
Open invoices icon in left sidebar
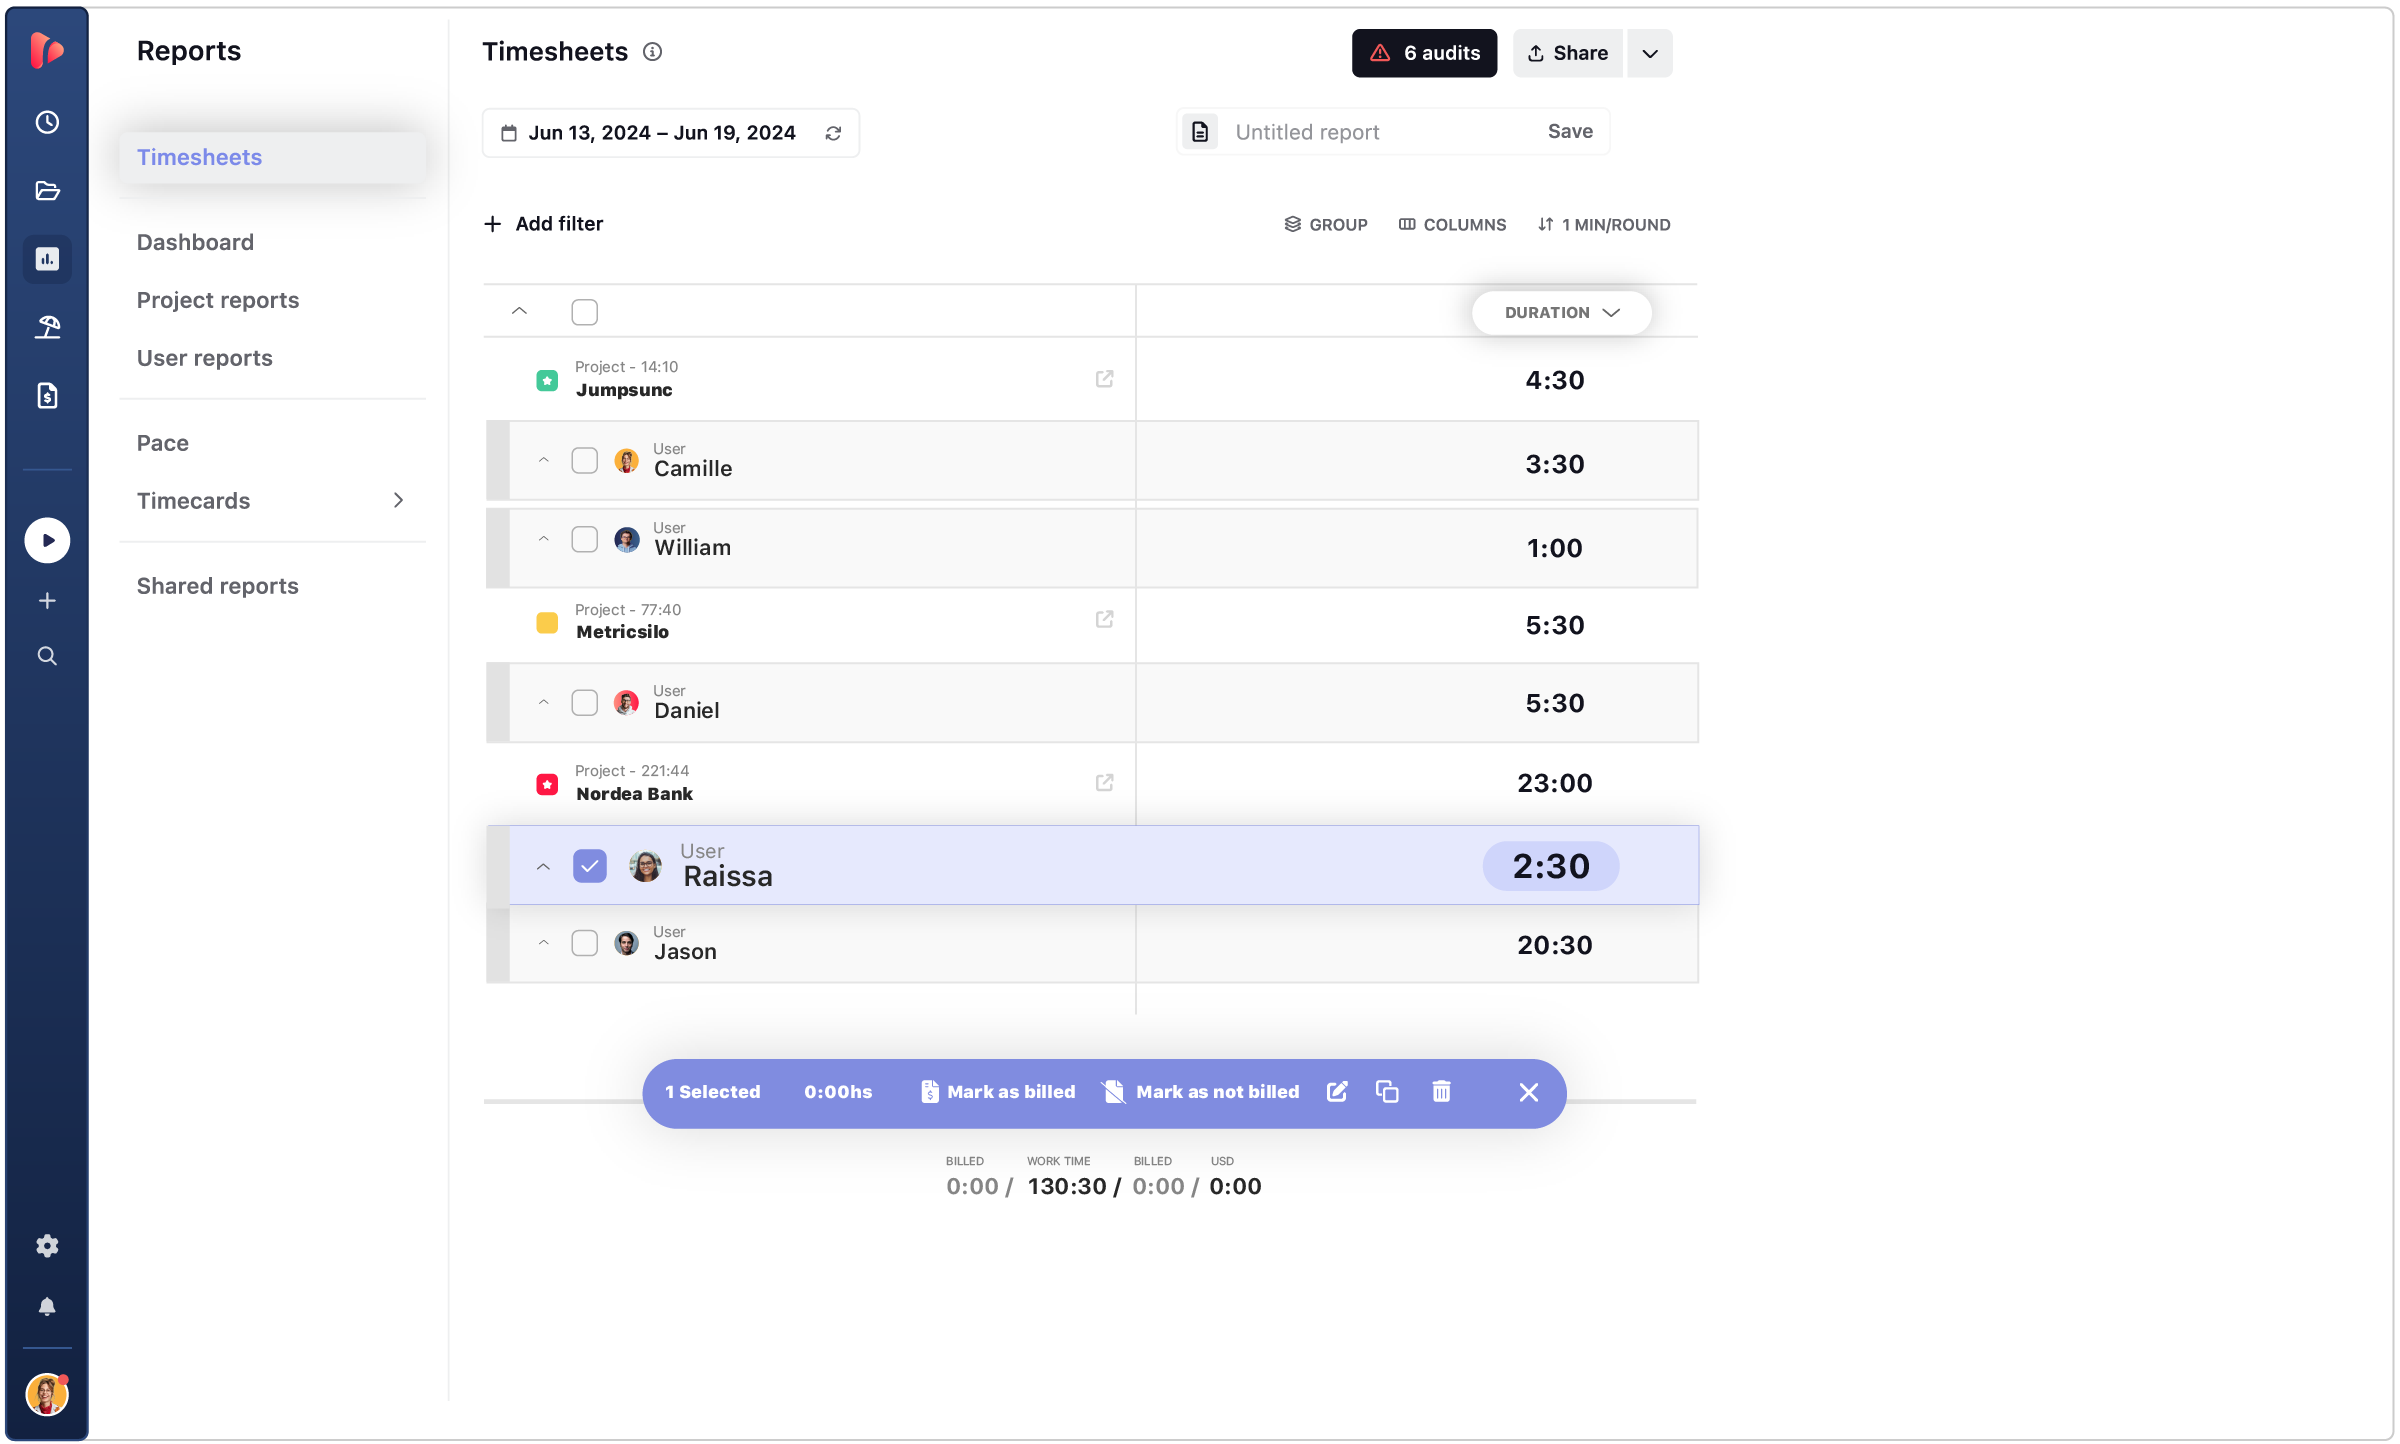[x=47, y=396]
